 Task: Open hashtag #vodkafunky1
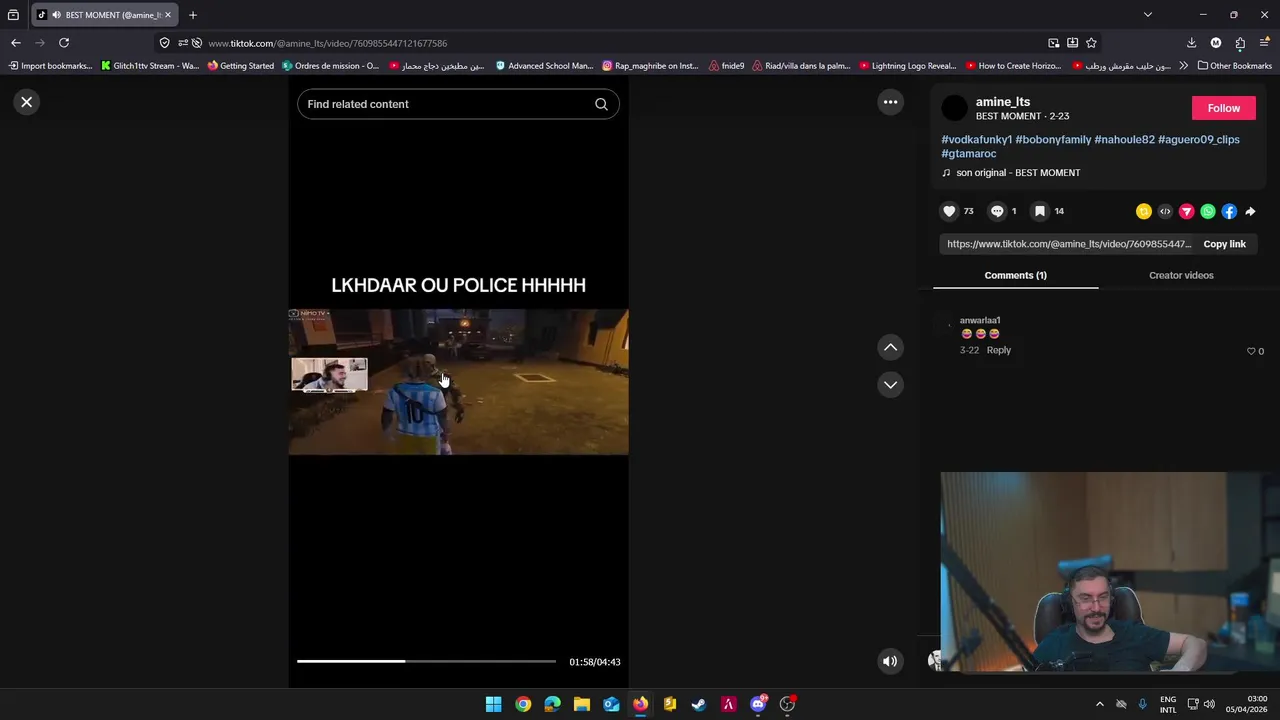click(x=977, y=140)
